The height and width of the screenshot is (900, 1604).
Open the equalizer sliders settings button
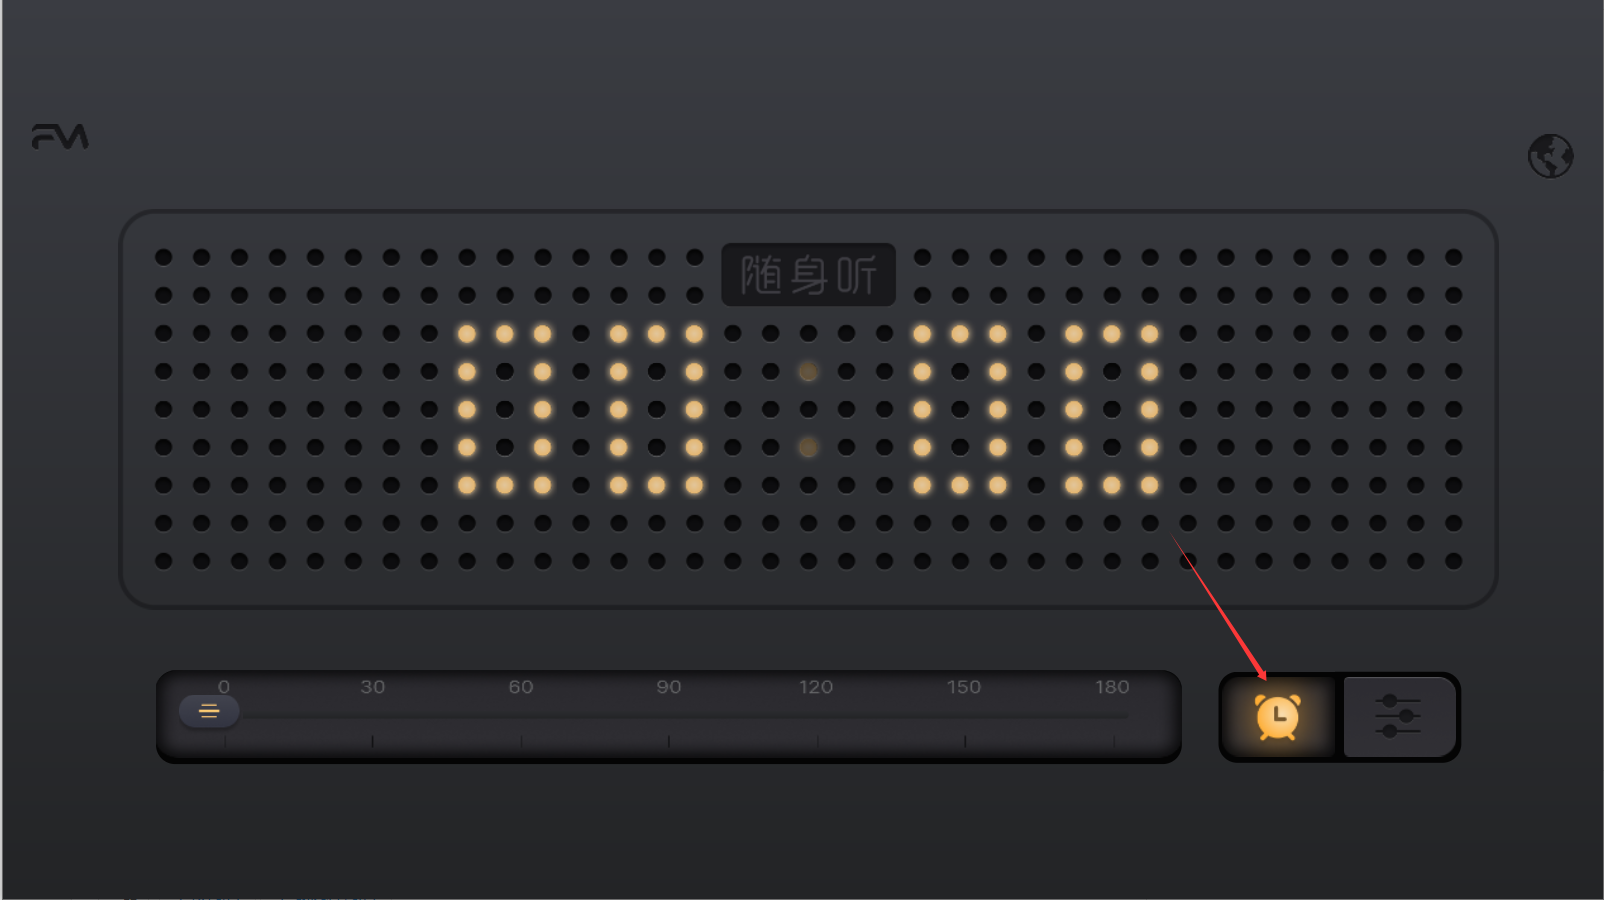click(1398, 717)
